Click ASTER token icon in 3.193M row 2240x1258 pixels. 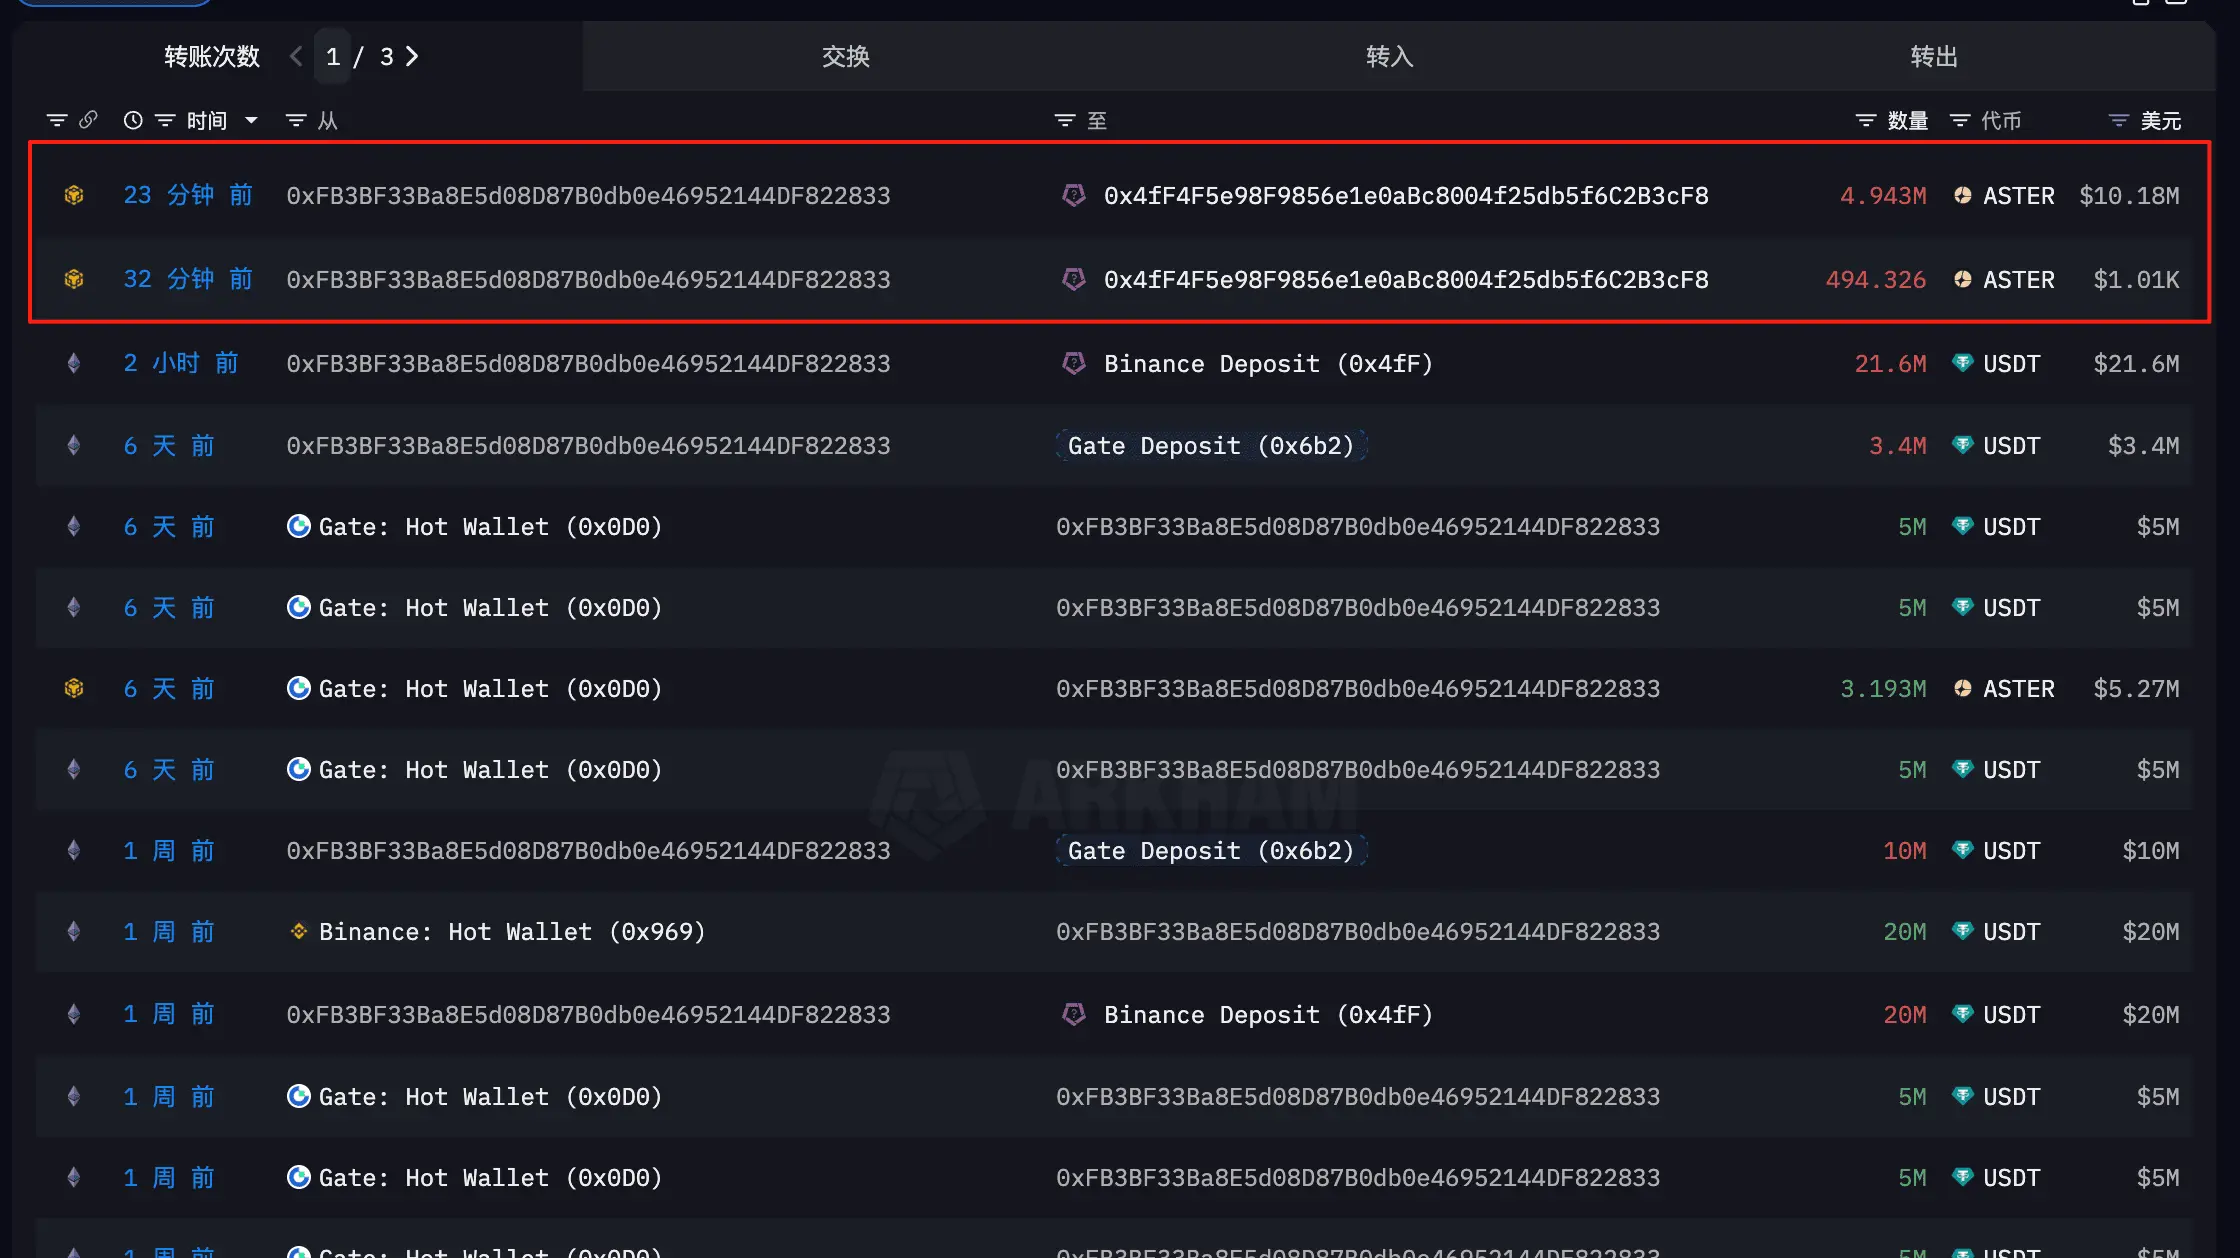[1962, 688]
